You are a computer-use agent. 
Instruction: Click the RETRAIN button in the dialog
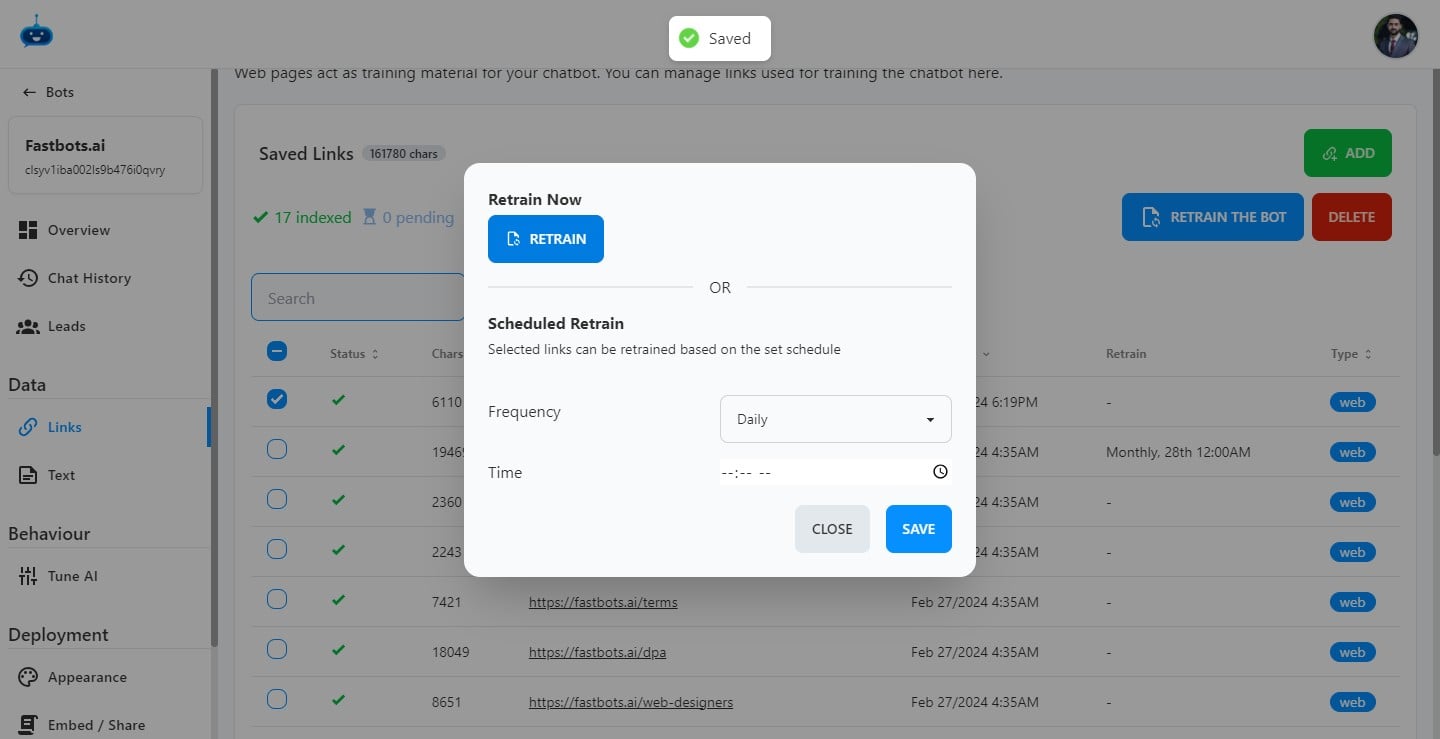pyautogui.click(x=545, y=239)
